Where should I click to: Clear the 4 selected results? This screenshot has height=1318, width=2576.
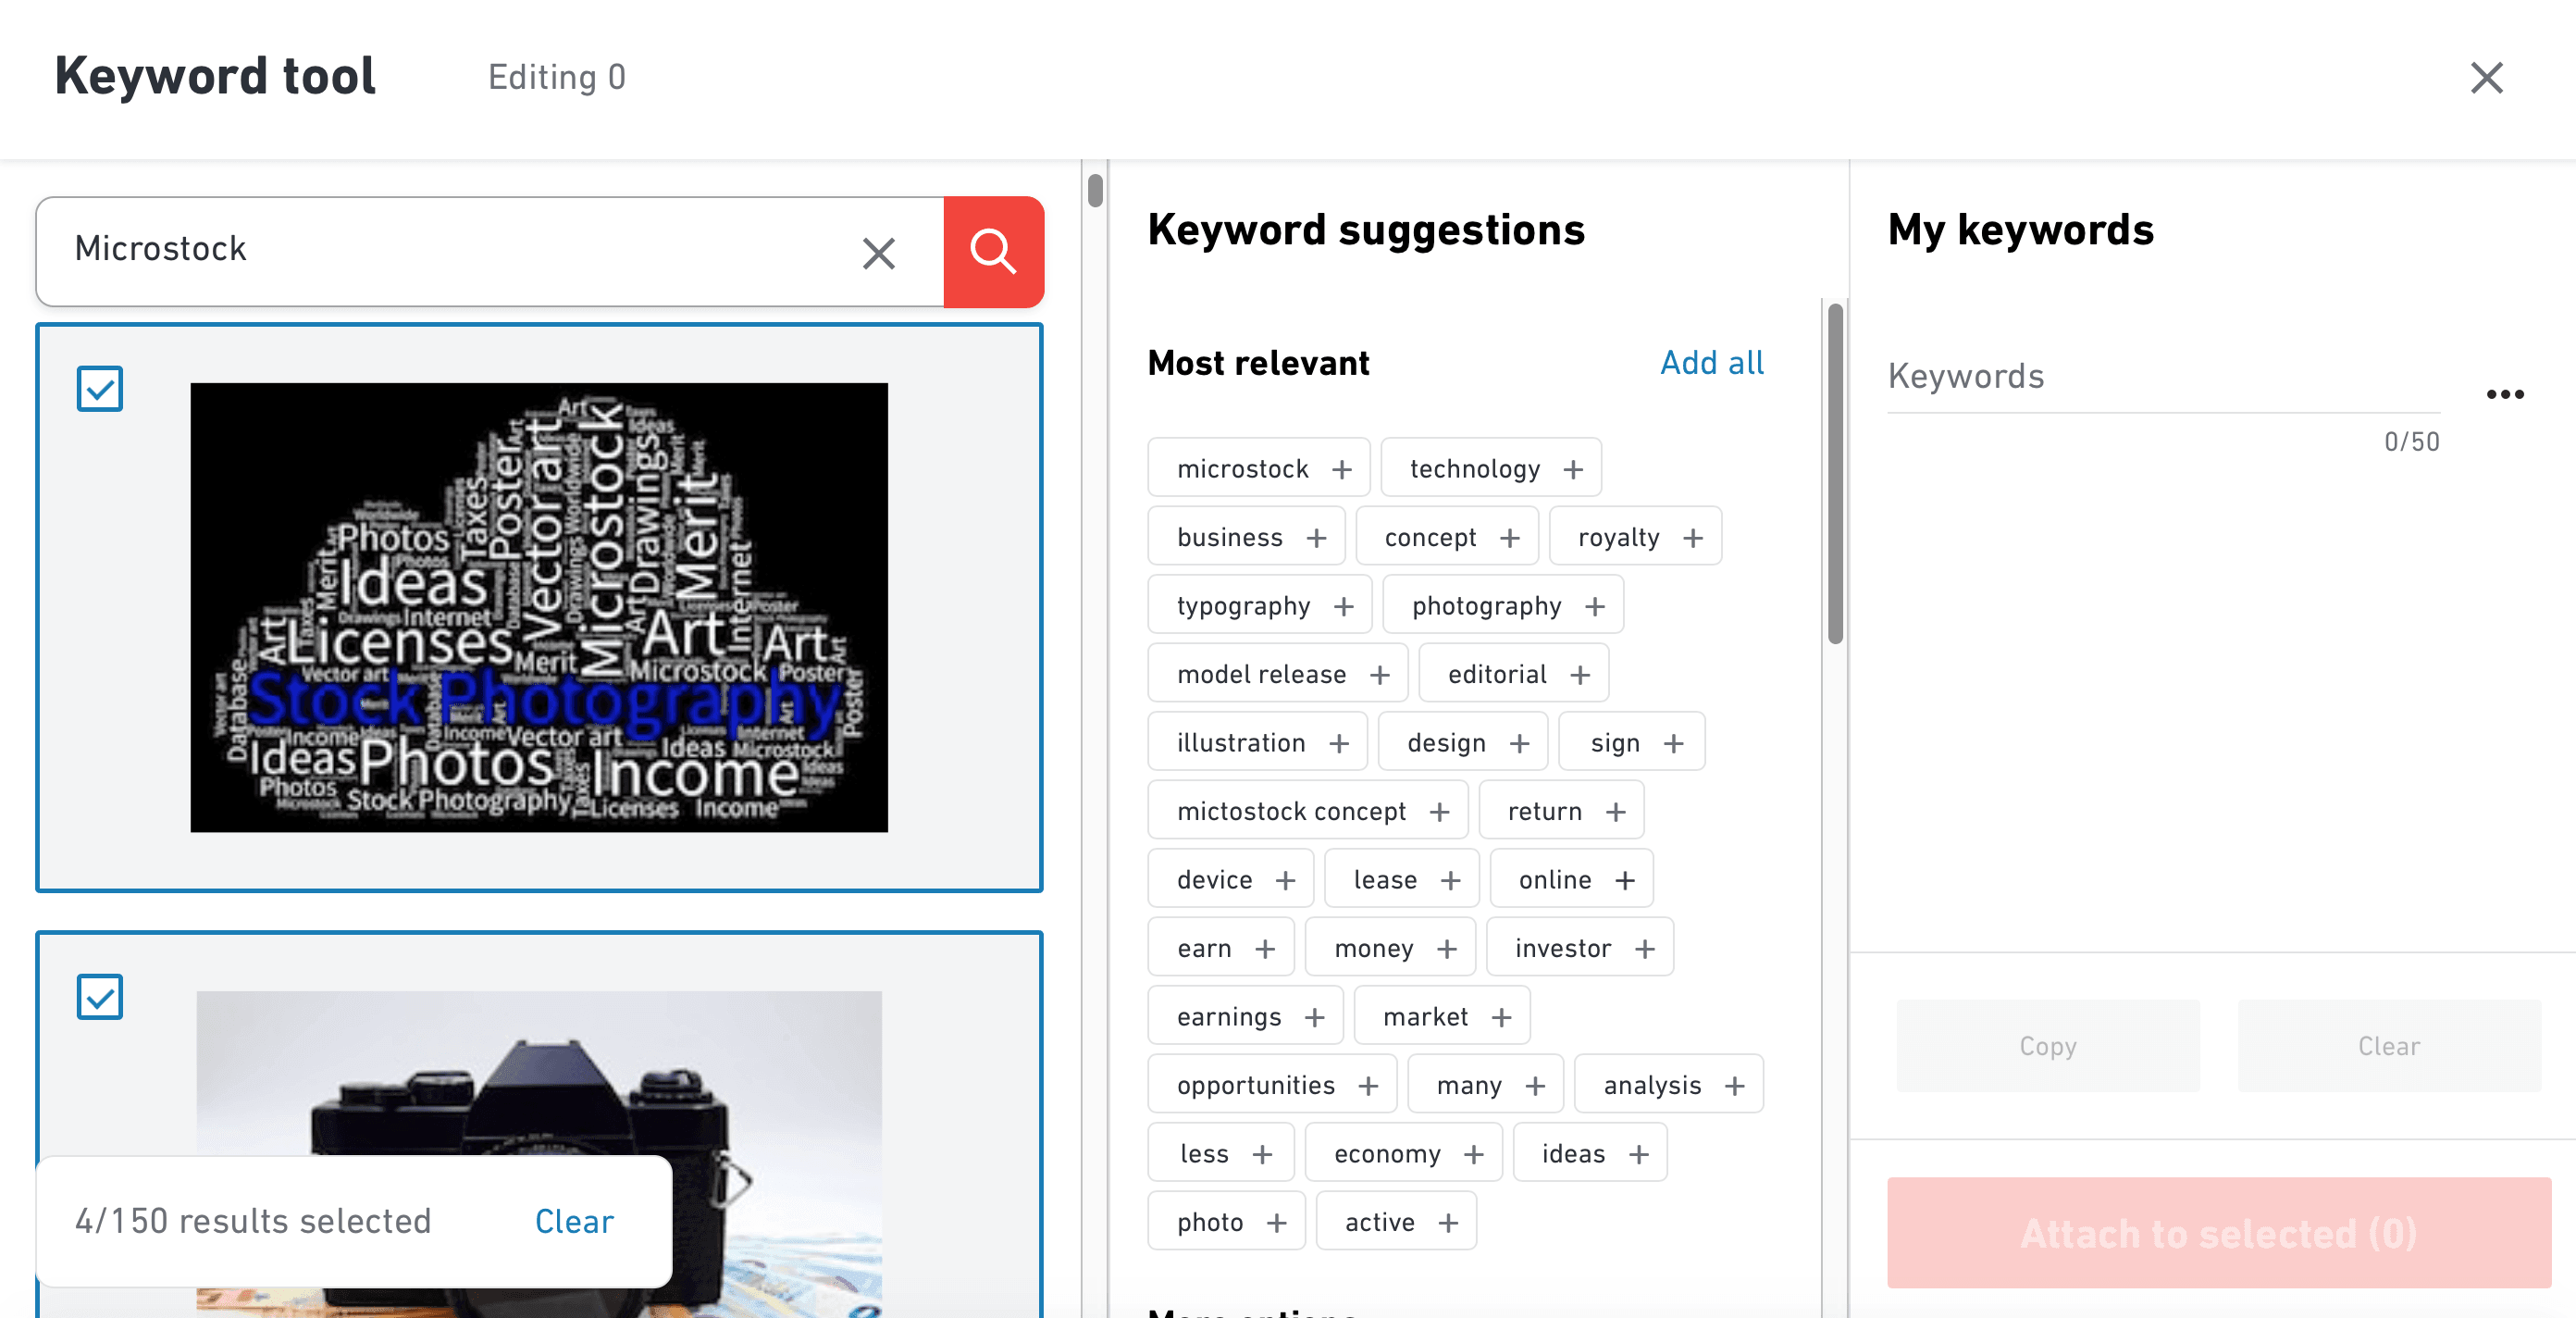click(x=573, y=1220)
